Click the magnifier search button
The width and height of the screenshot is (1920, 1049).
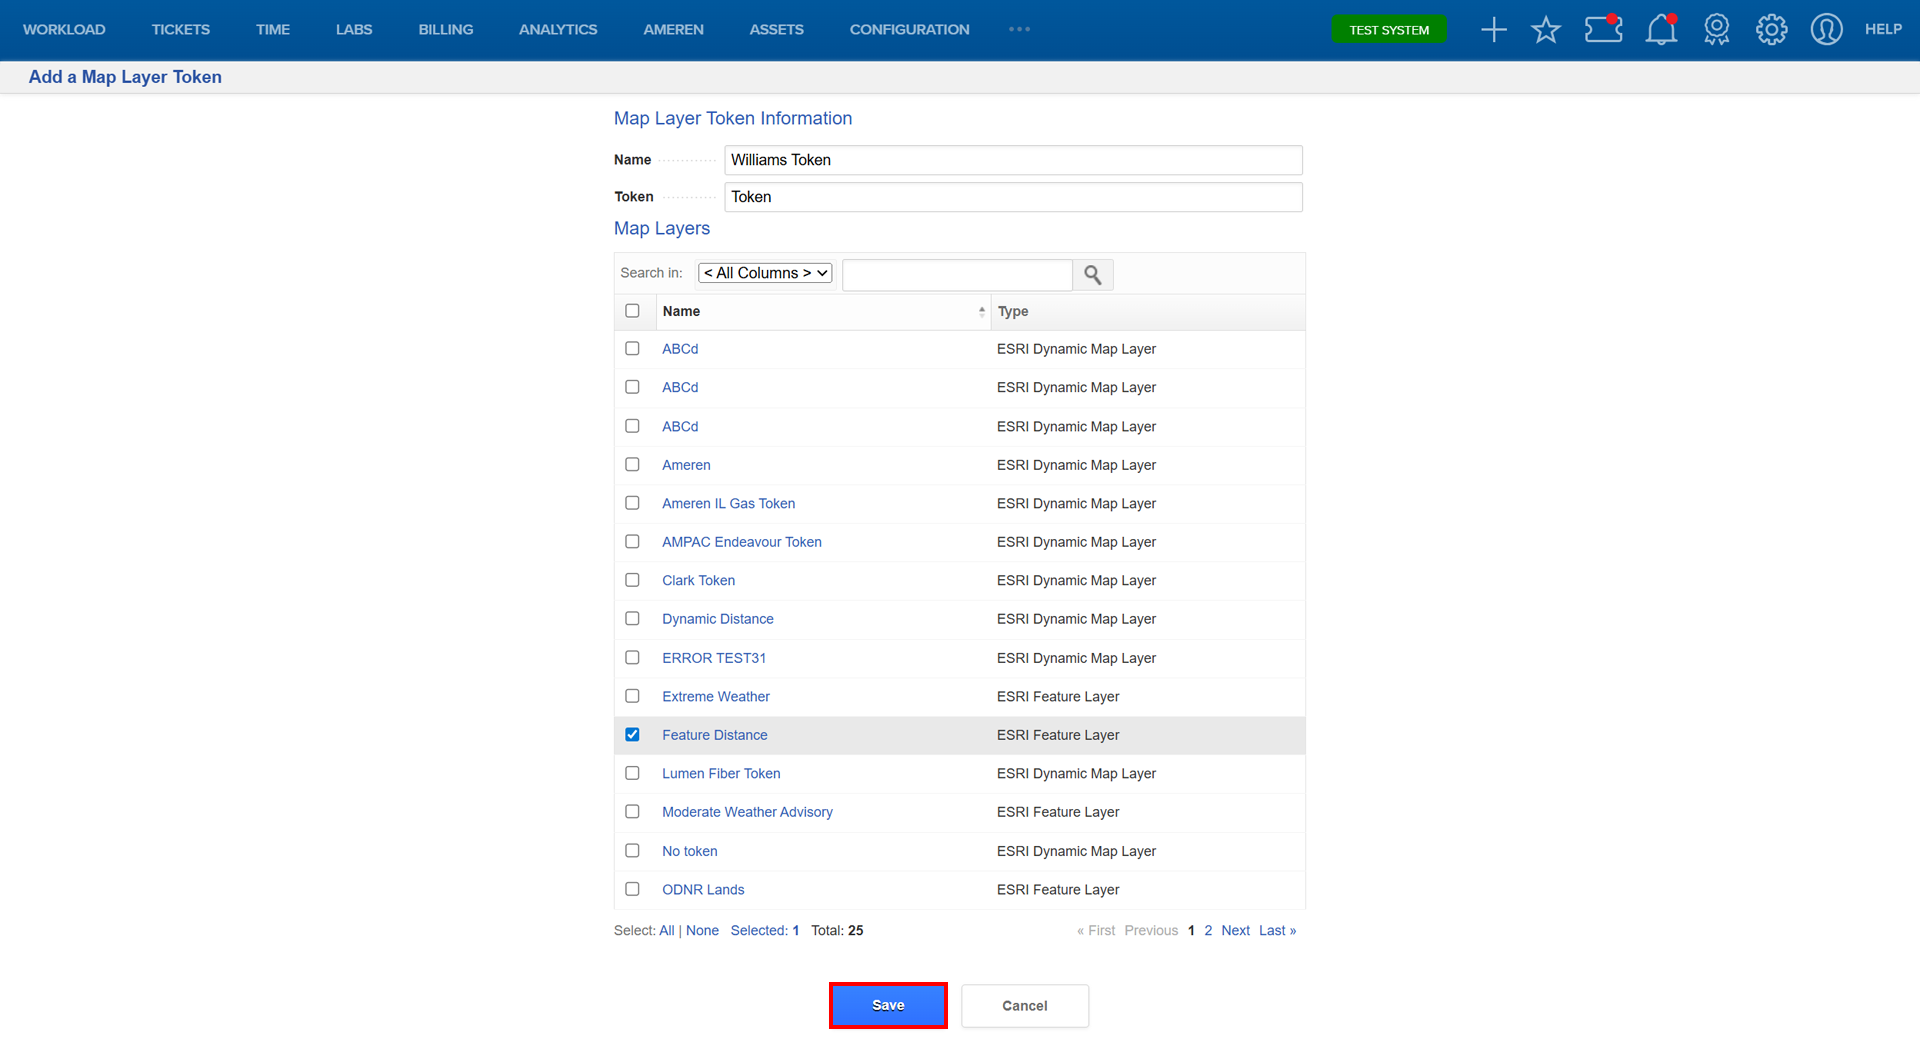pos(1093,274)
